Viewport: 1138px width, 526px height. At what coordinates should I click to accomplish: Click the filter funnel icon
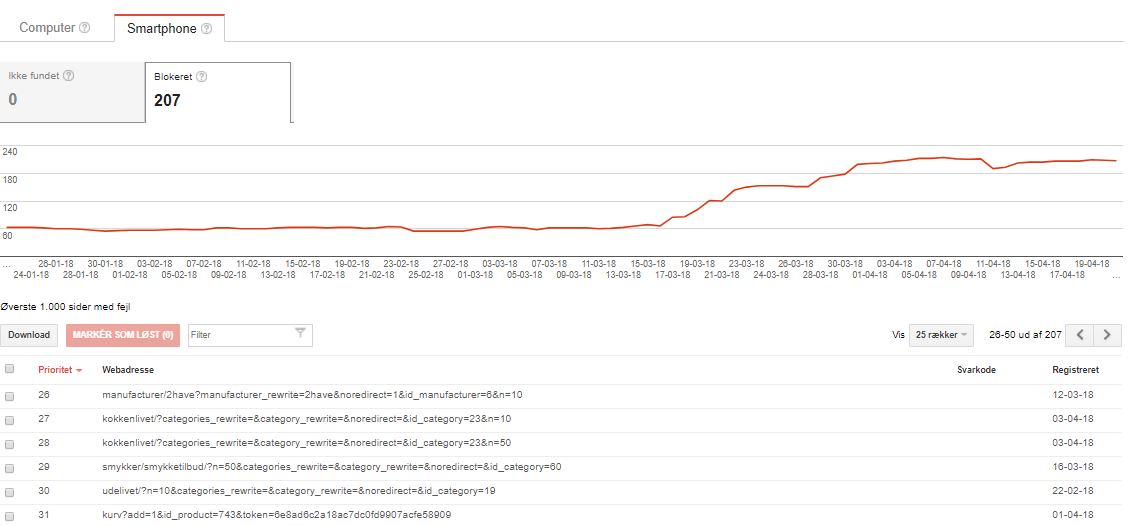coord(300,334)
